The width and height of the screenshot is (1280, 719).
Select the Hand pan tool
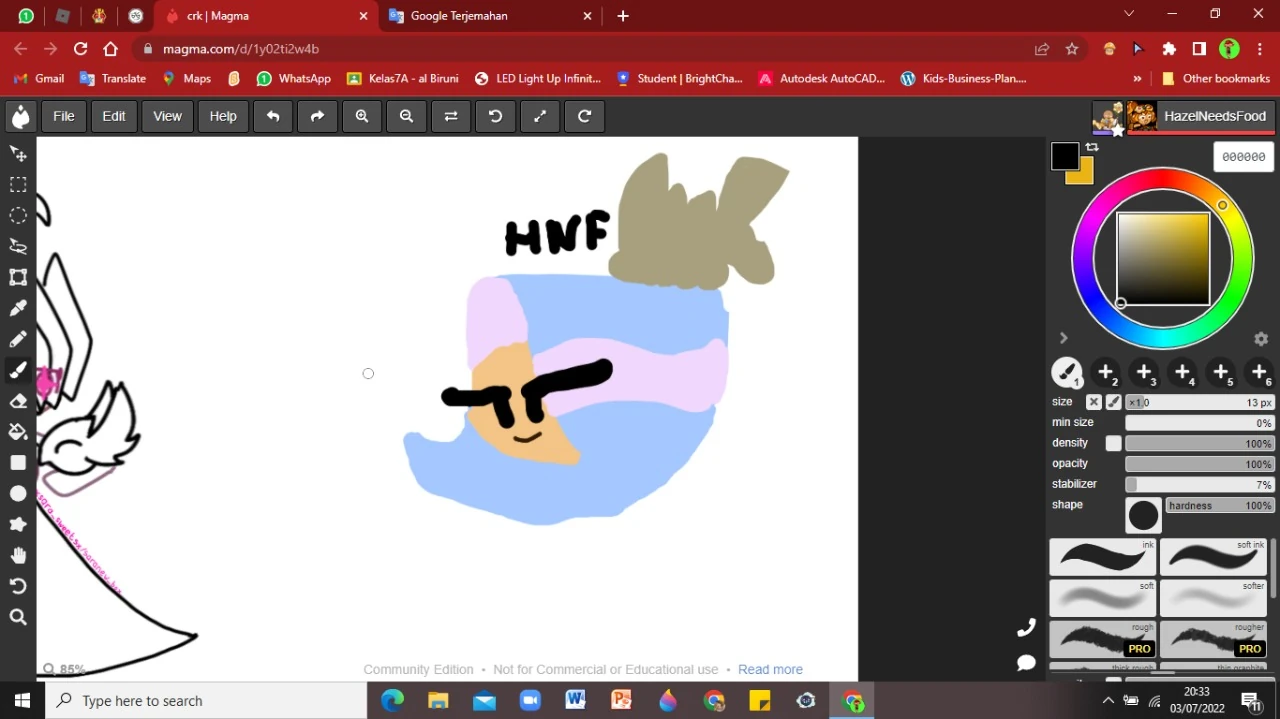[x=18, y=555]
